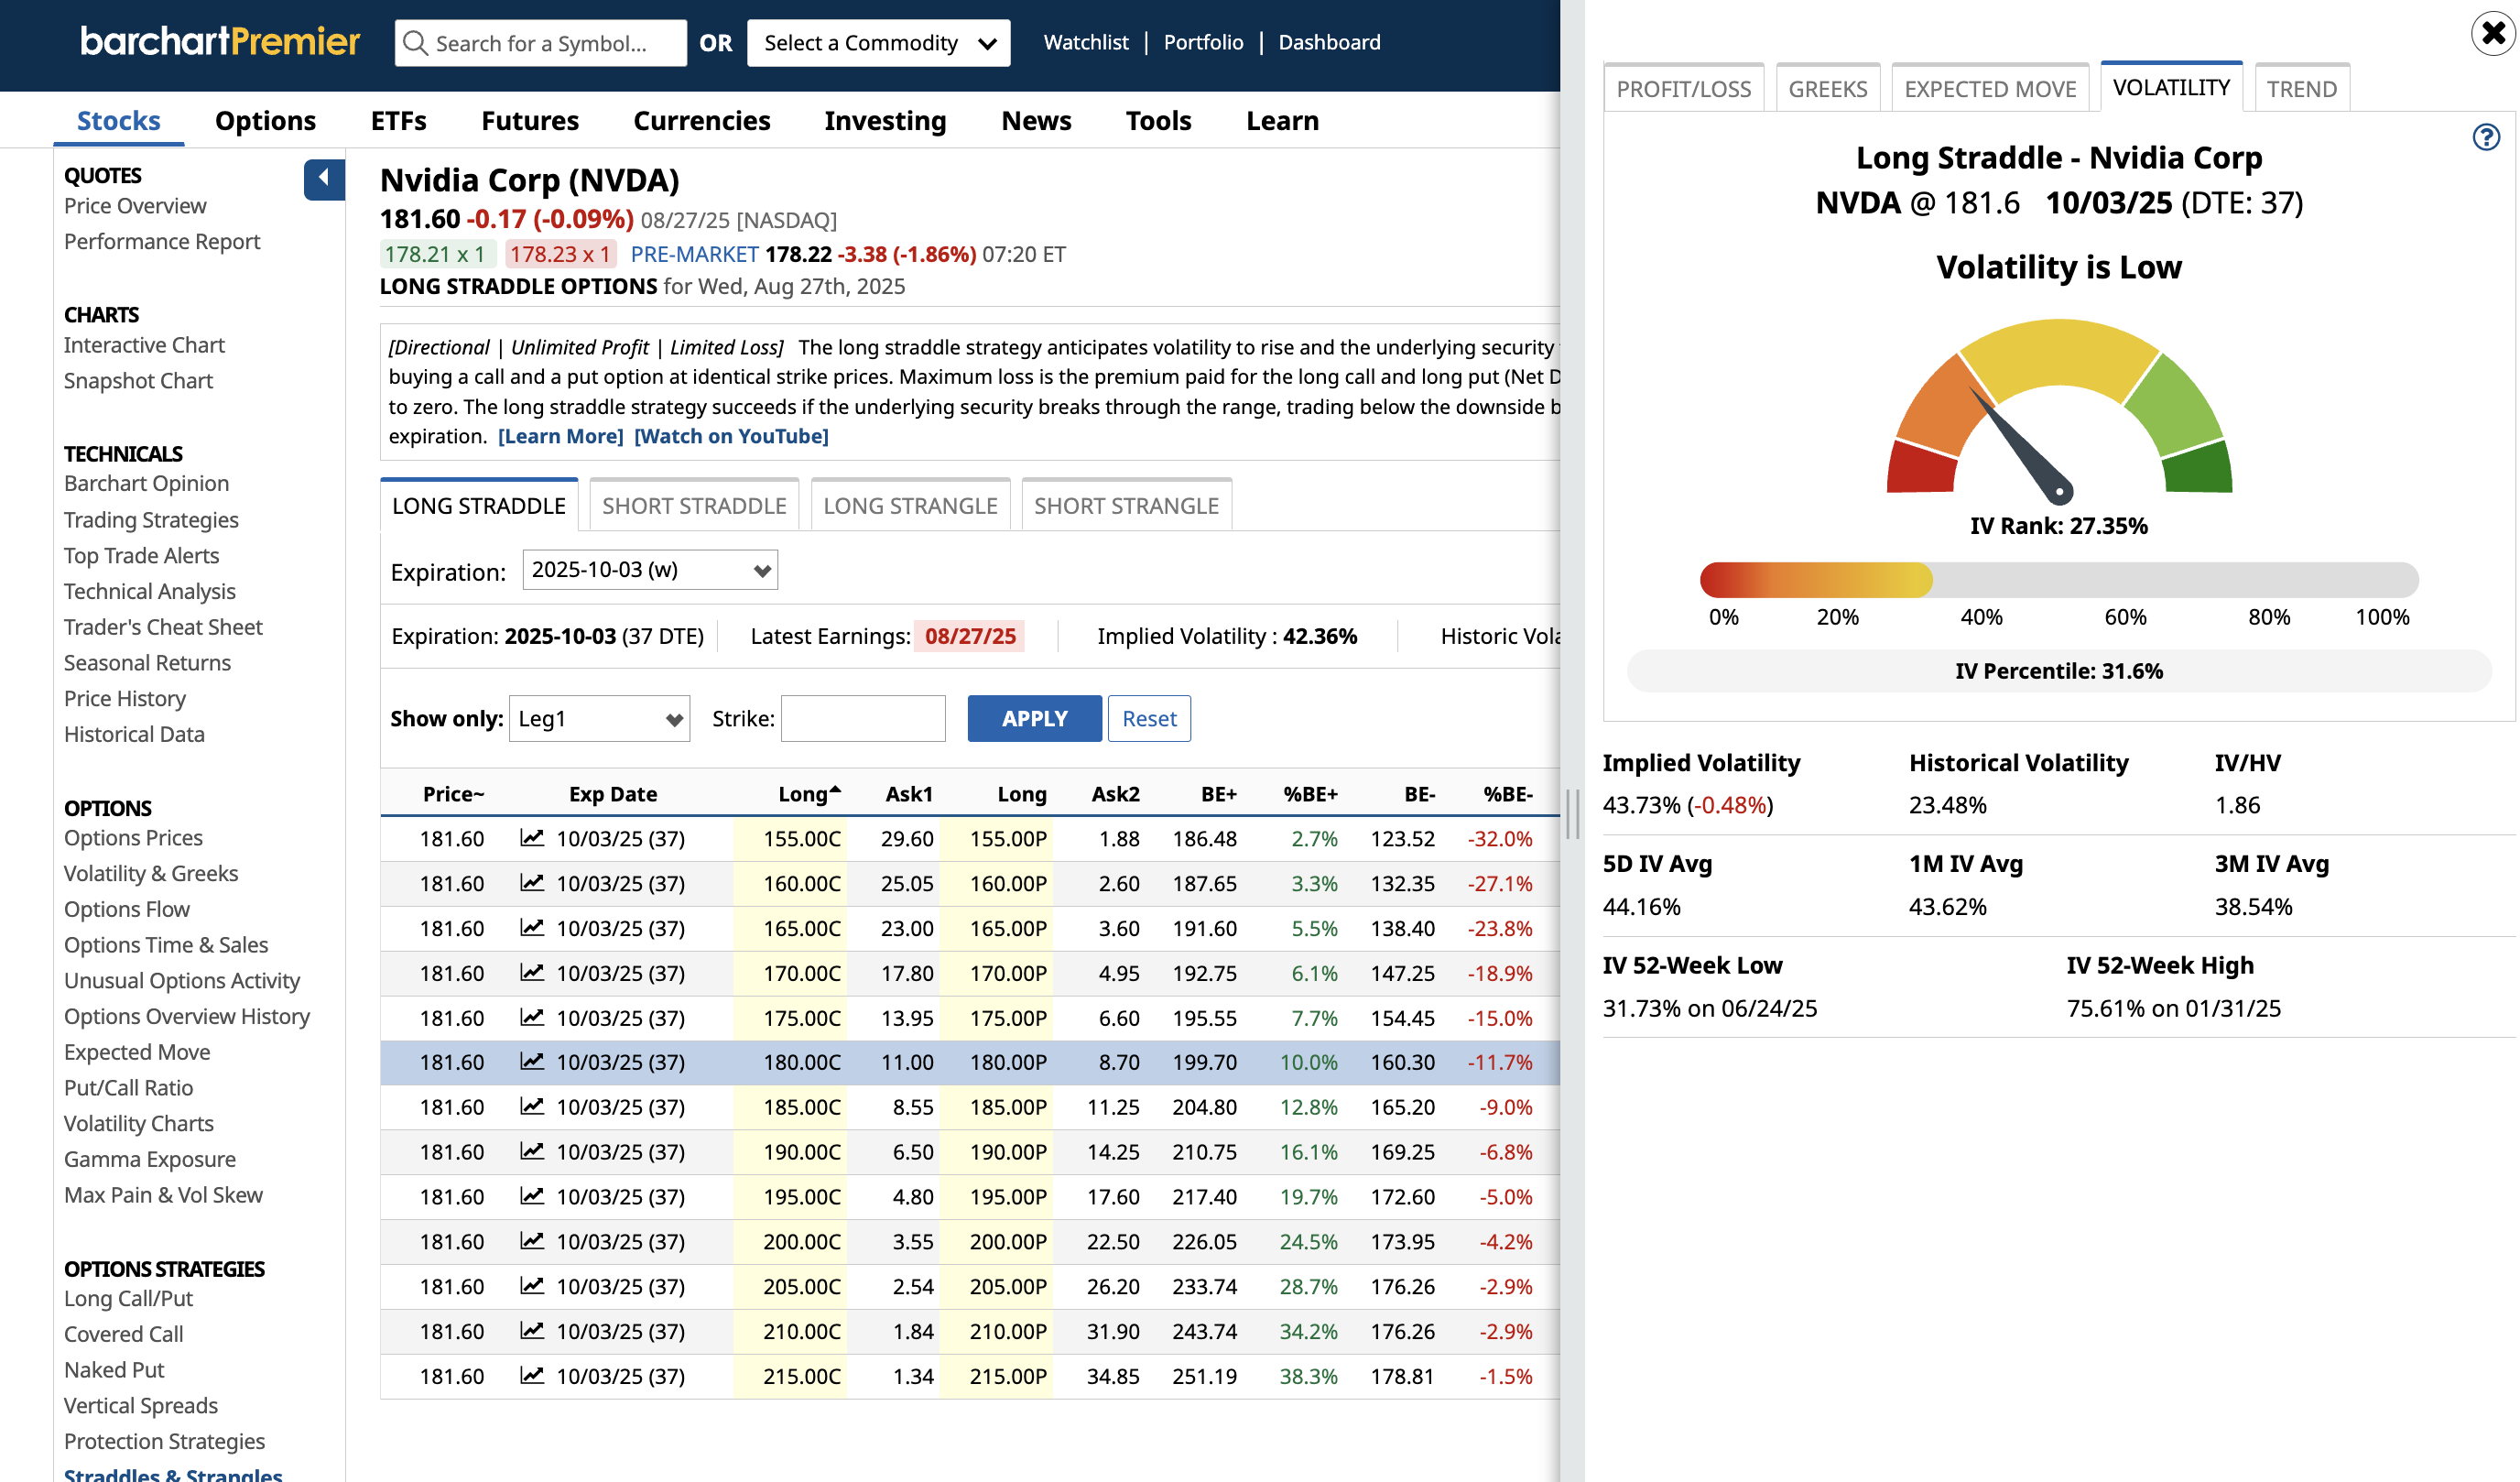
Task: Open the Options main menu
Action: tap(265, 121)
